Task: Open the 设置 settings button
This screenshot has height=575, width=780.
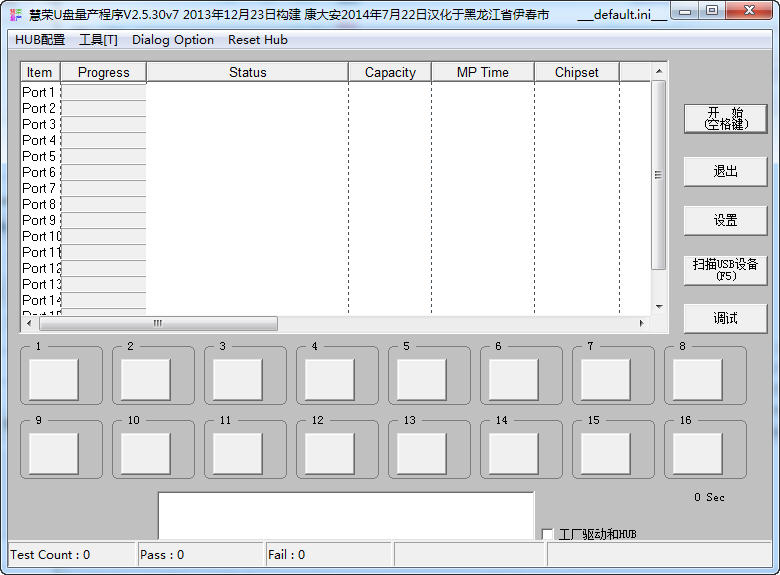Action: pos(725,220)
